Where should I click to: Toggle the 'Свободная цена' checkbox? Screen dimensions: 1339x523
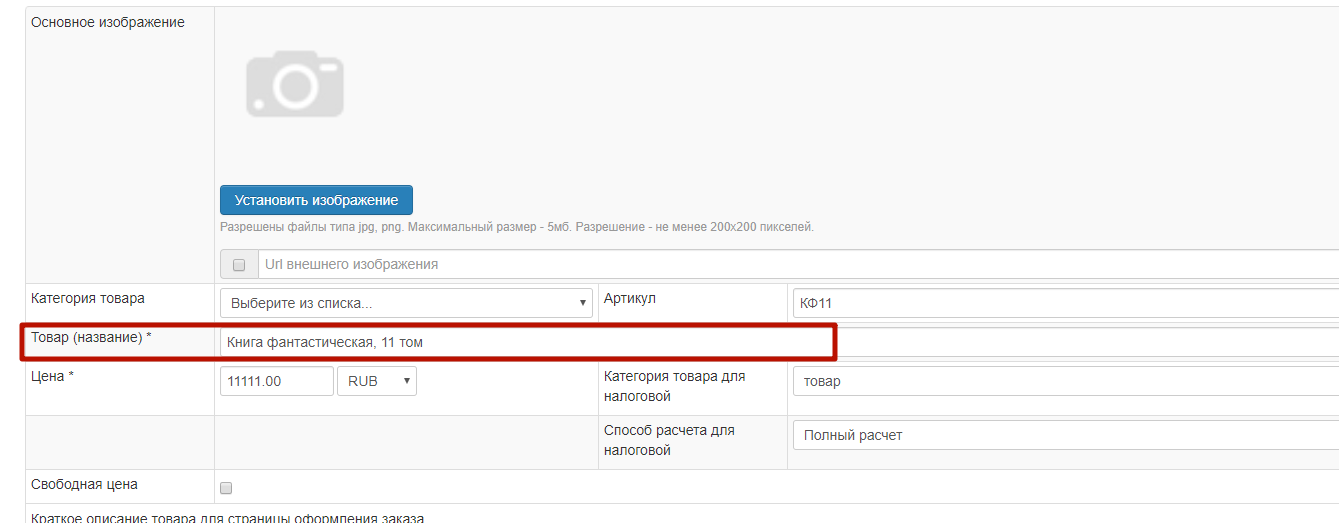tap(226, 488)
